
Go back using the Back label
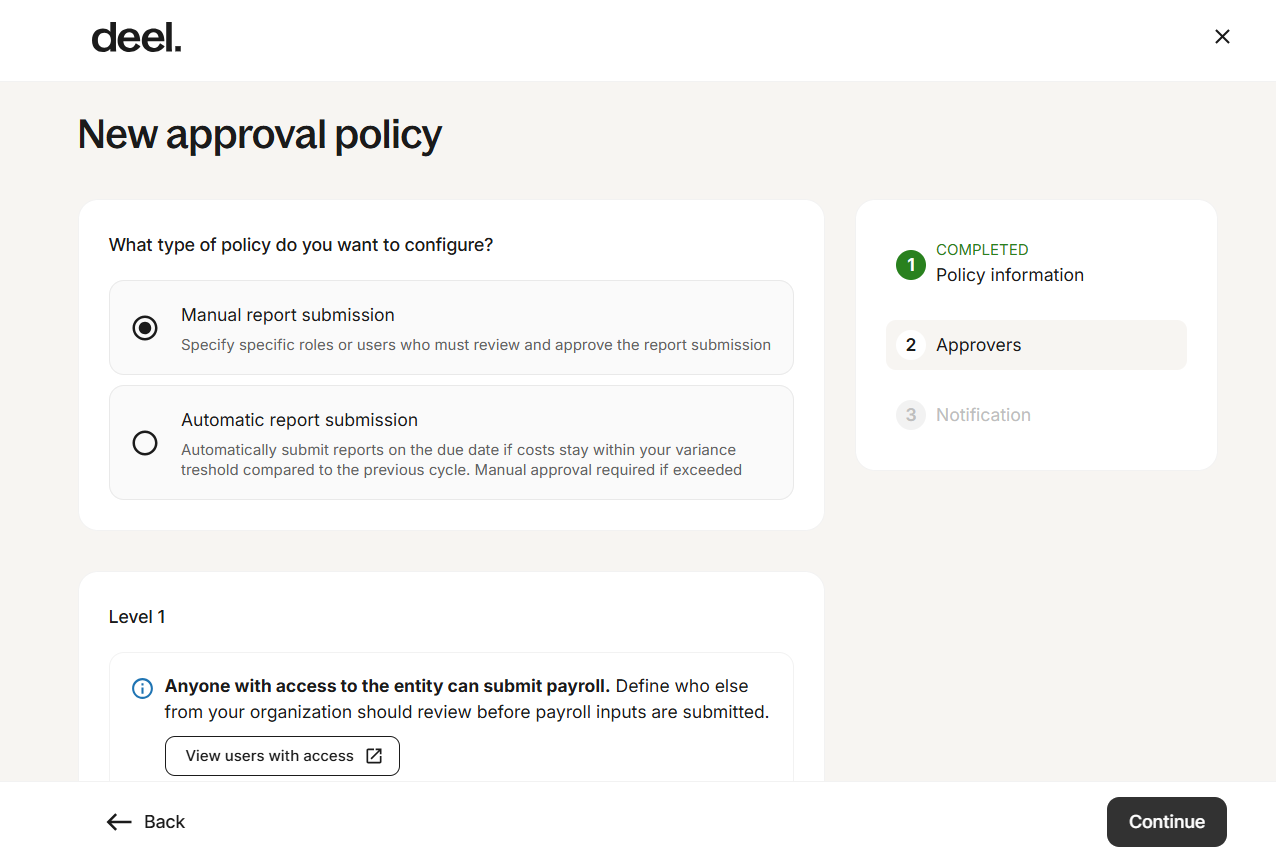pyautogui.click(x=165, y=822)
